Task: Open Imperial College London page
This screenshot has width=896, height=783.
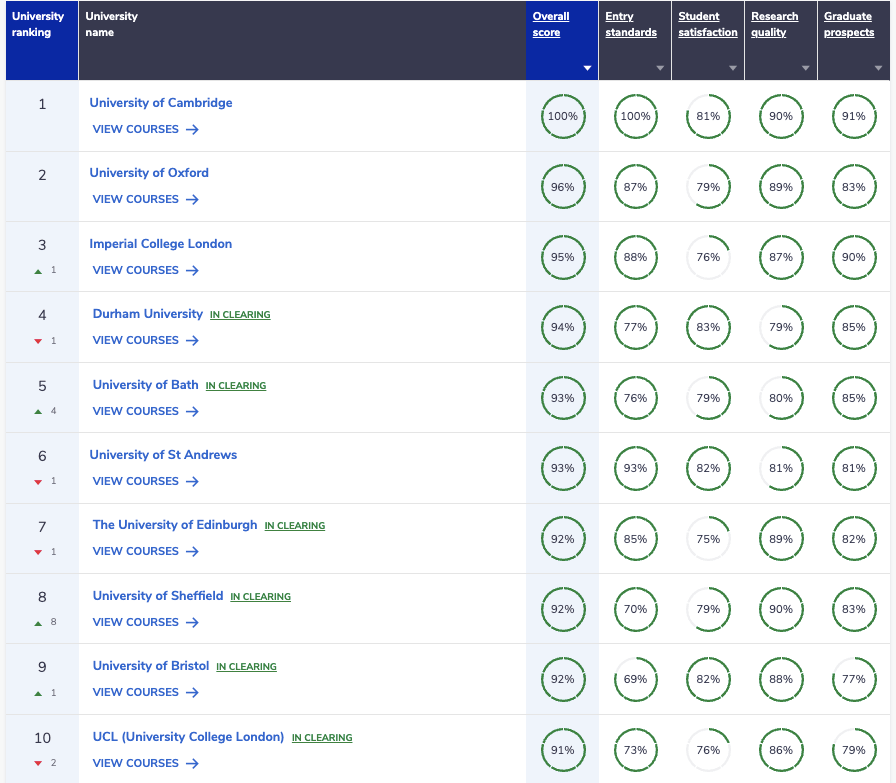Action: click(161, 243)
